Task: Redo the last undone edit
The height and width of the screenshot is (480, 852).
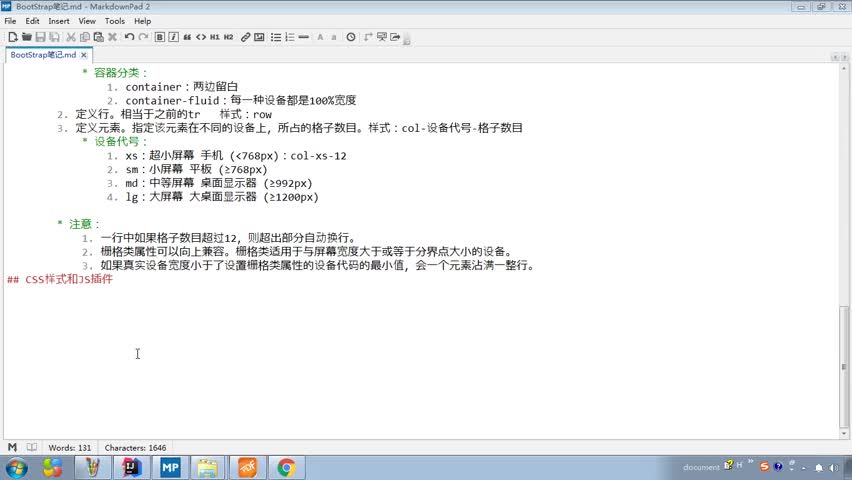Action: coord(143,37)
